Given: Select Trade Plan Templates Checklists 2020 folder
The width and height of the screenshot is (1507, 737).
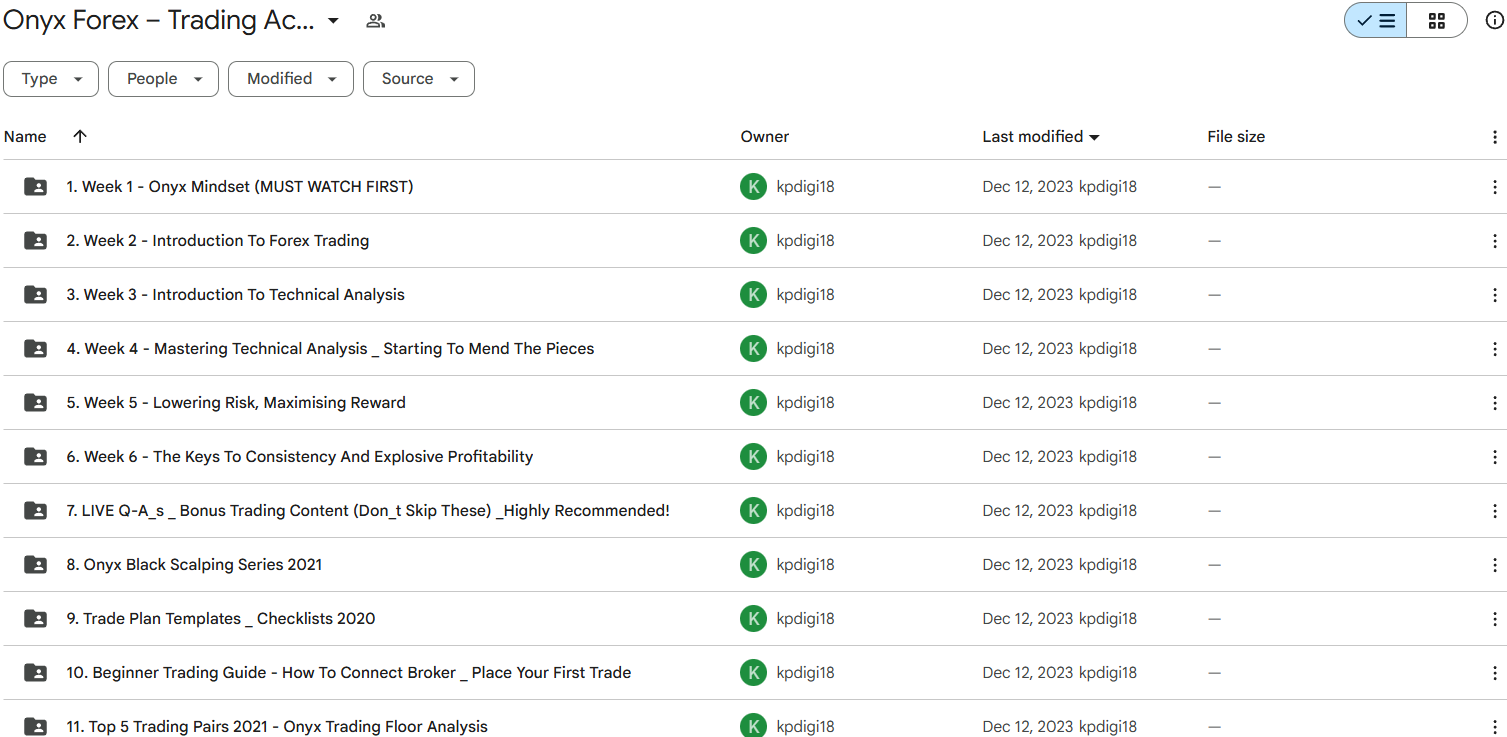Looking at the screenshot, I should pyautogui.click(x=221, y=619).
